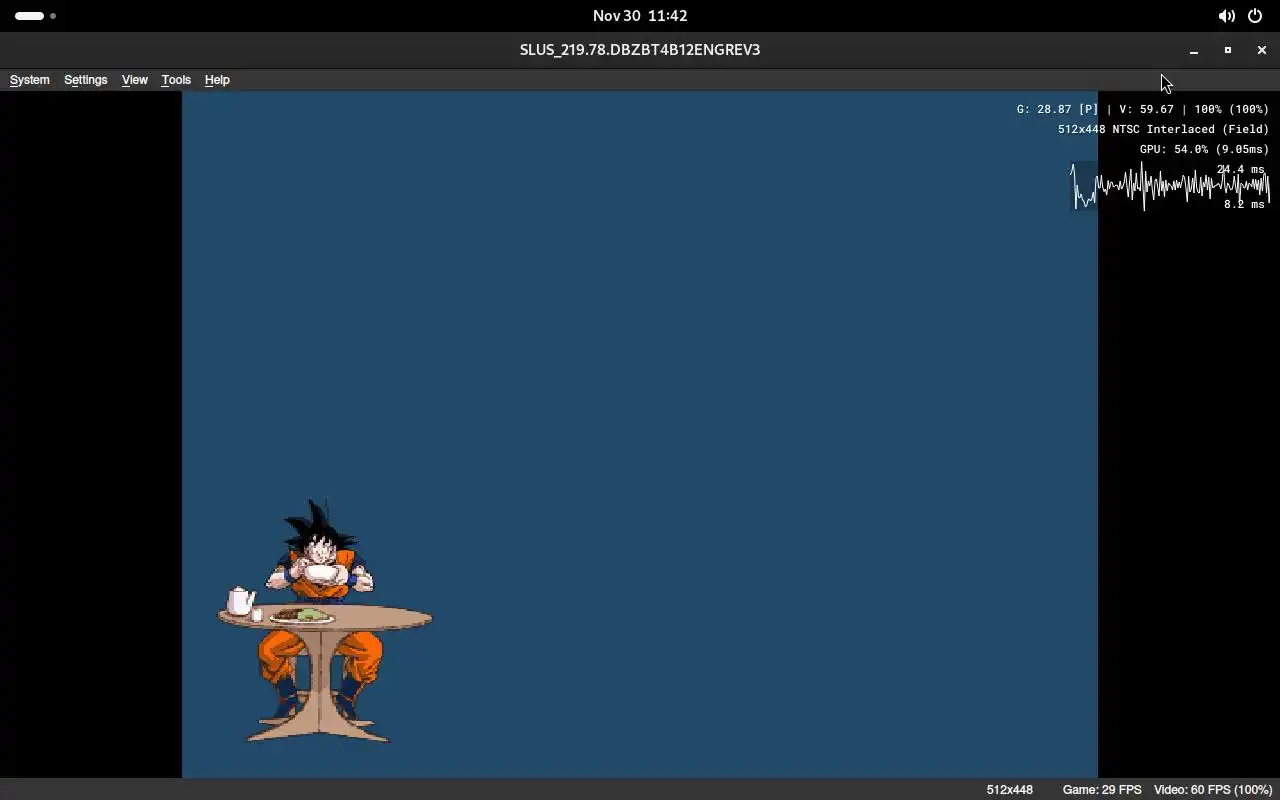Open the System menu

[29, 80]
